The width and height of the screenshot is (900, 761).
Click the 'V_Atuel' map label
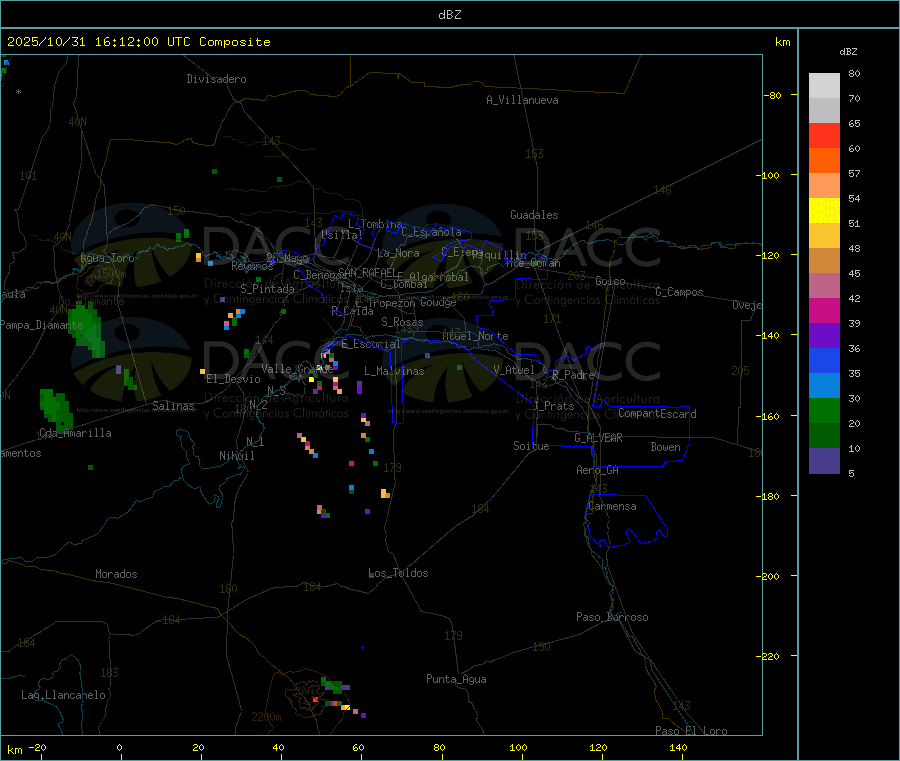click(514, 370)
